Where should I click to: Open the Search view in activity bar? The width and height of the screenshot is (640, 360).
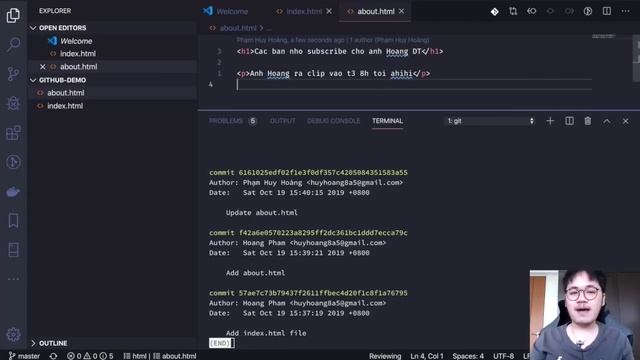(x=13, y=45)
